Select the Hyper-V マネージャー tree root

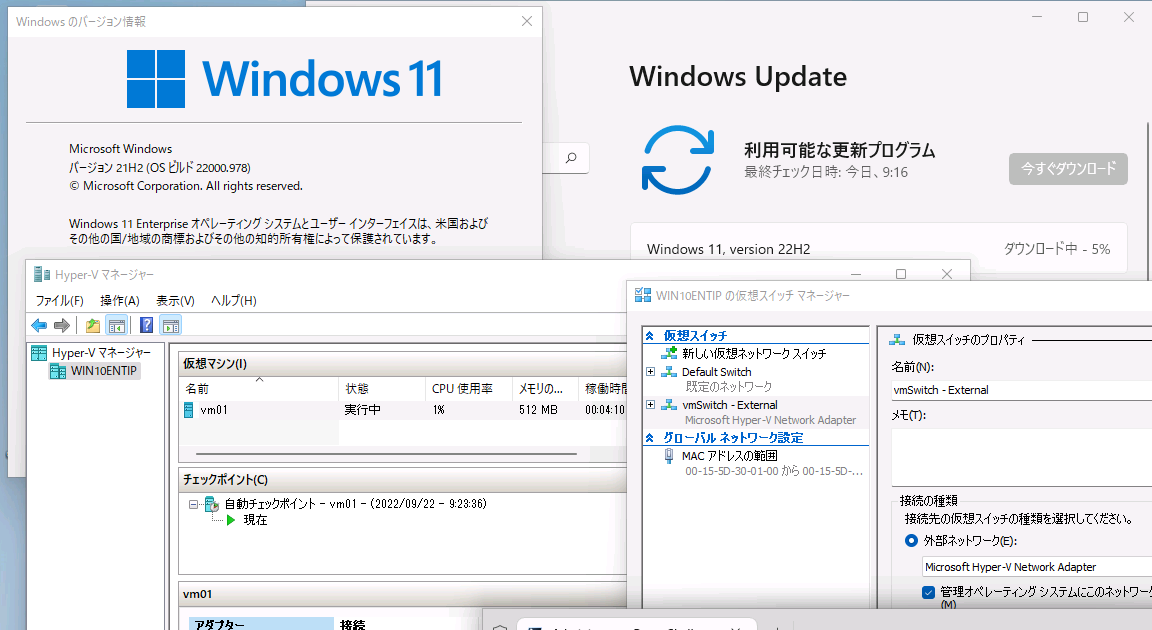[101, 353]
